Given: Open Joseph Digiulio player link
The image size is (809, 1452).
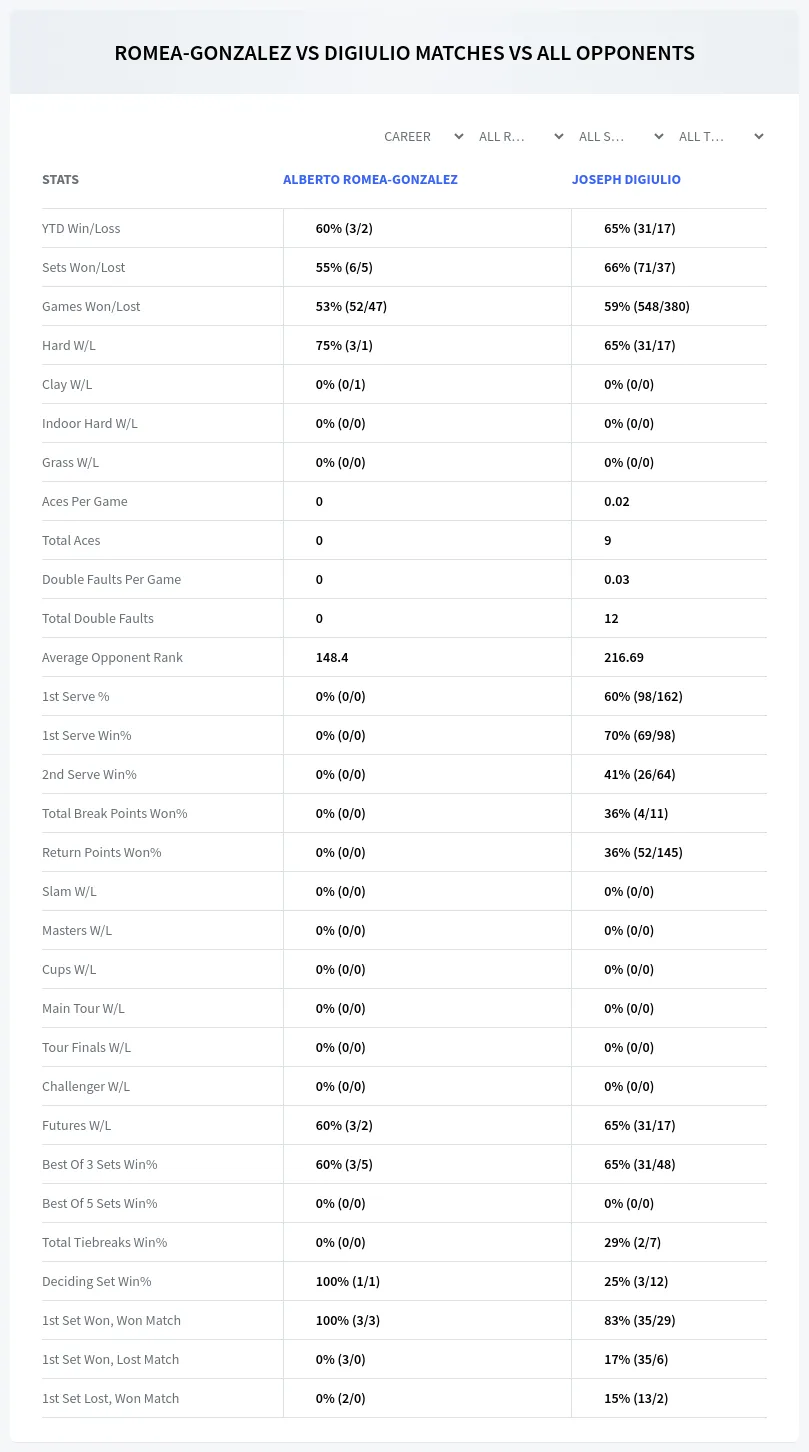Looking at the screenshot, I should (626, 180).
